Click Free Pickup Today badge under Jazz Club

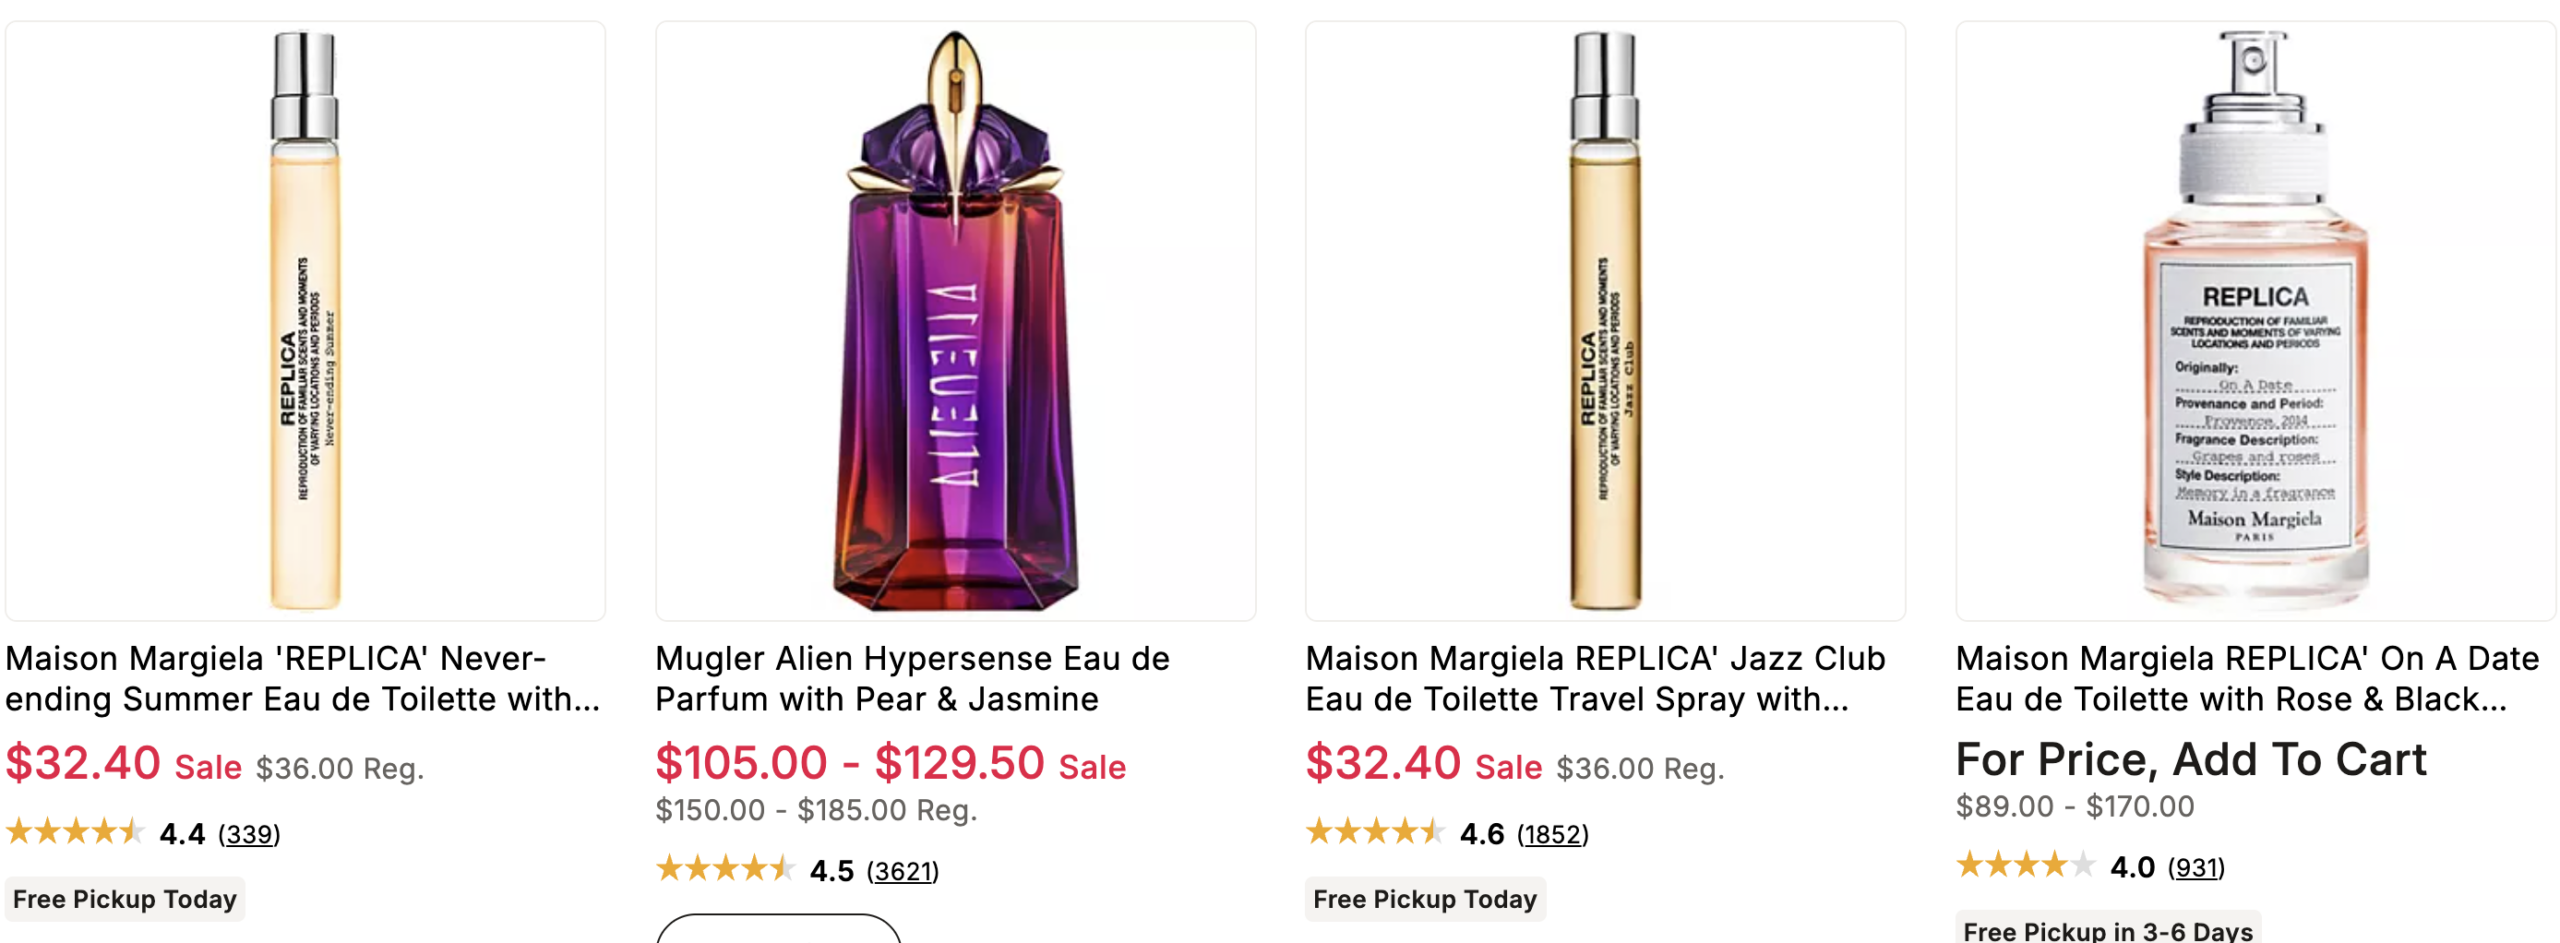(1424, 899)
